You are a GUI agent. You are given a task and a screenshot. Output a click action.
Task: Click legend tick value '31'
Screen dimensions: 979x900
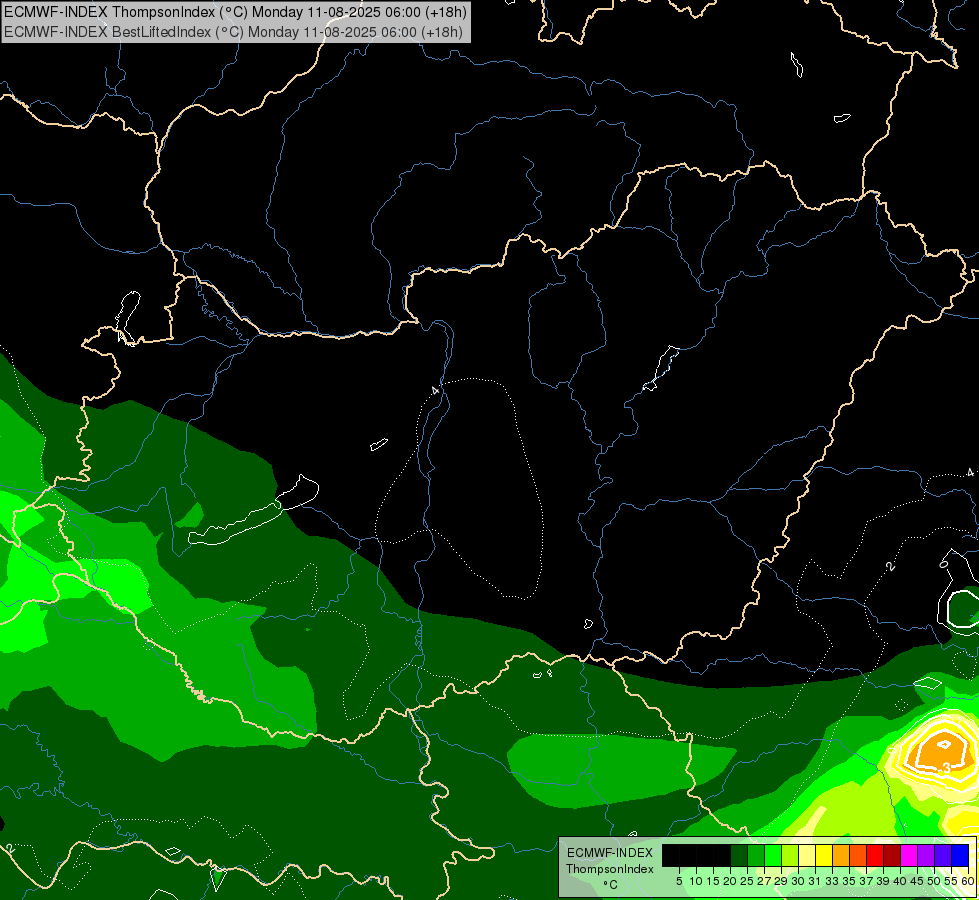[x=815, y=881]
